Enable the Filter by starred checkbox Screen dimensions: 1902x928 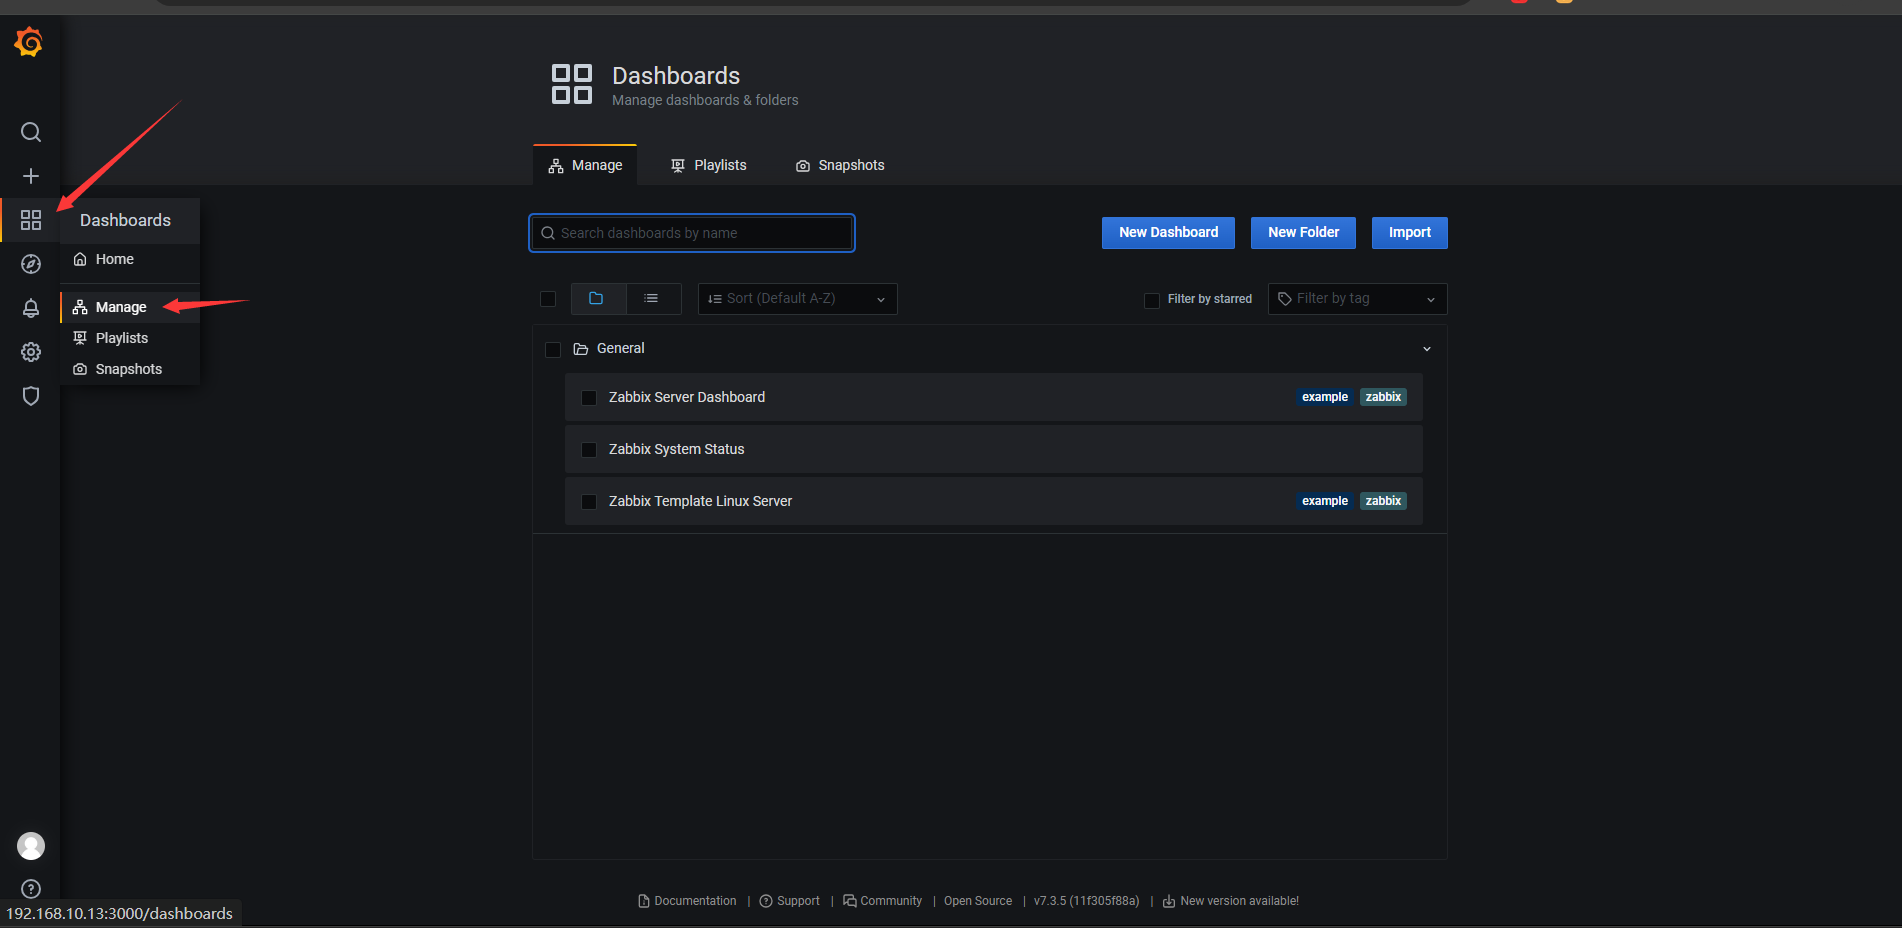1152,300
